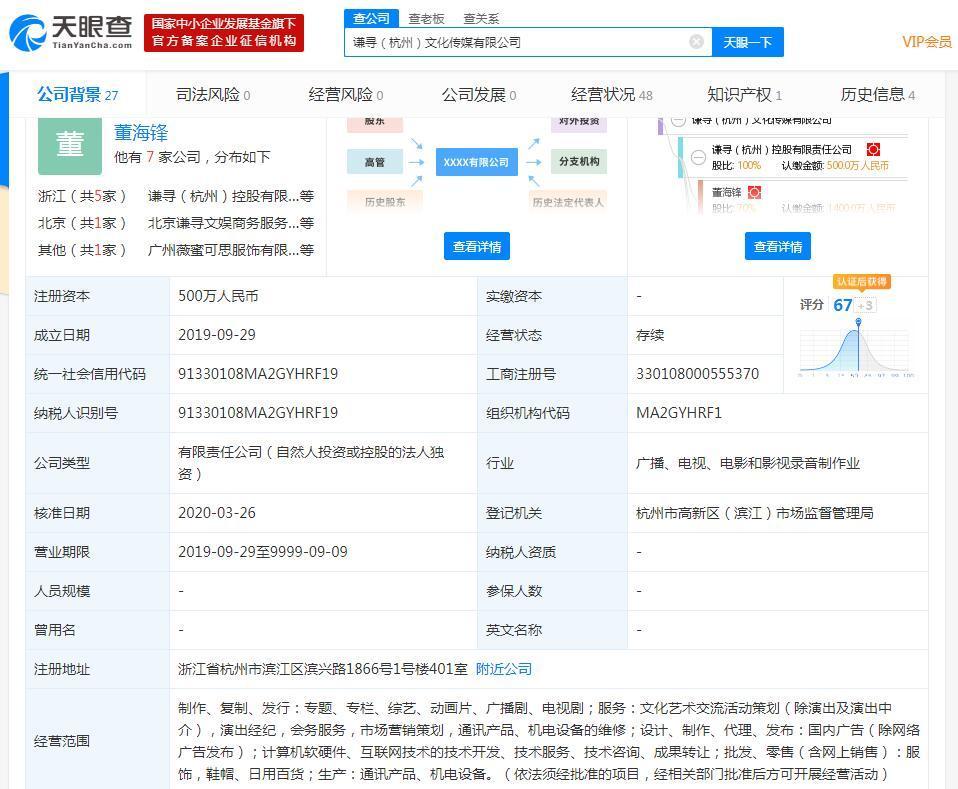Screen dimensions: 958x789
Task: Open the 知识产权 tab
Action: click(x=744, y=95)
